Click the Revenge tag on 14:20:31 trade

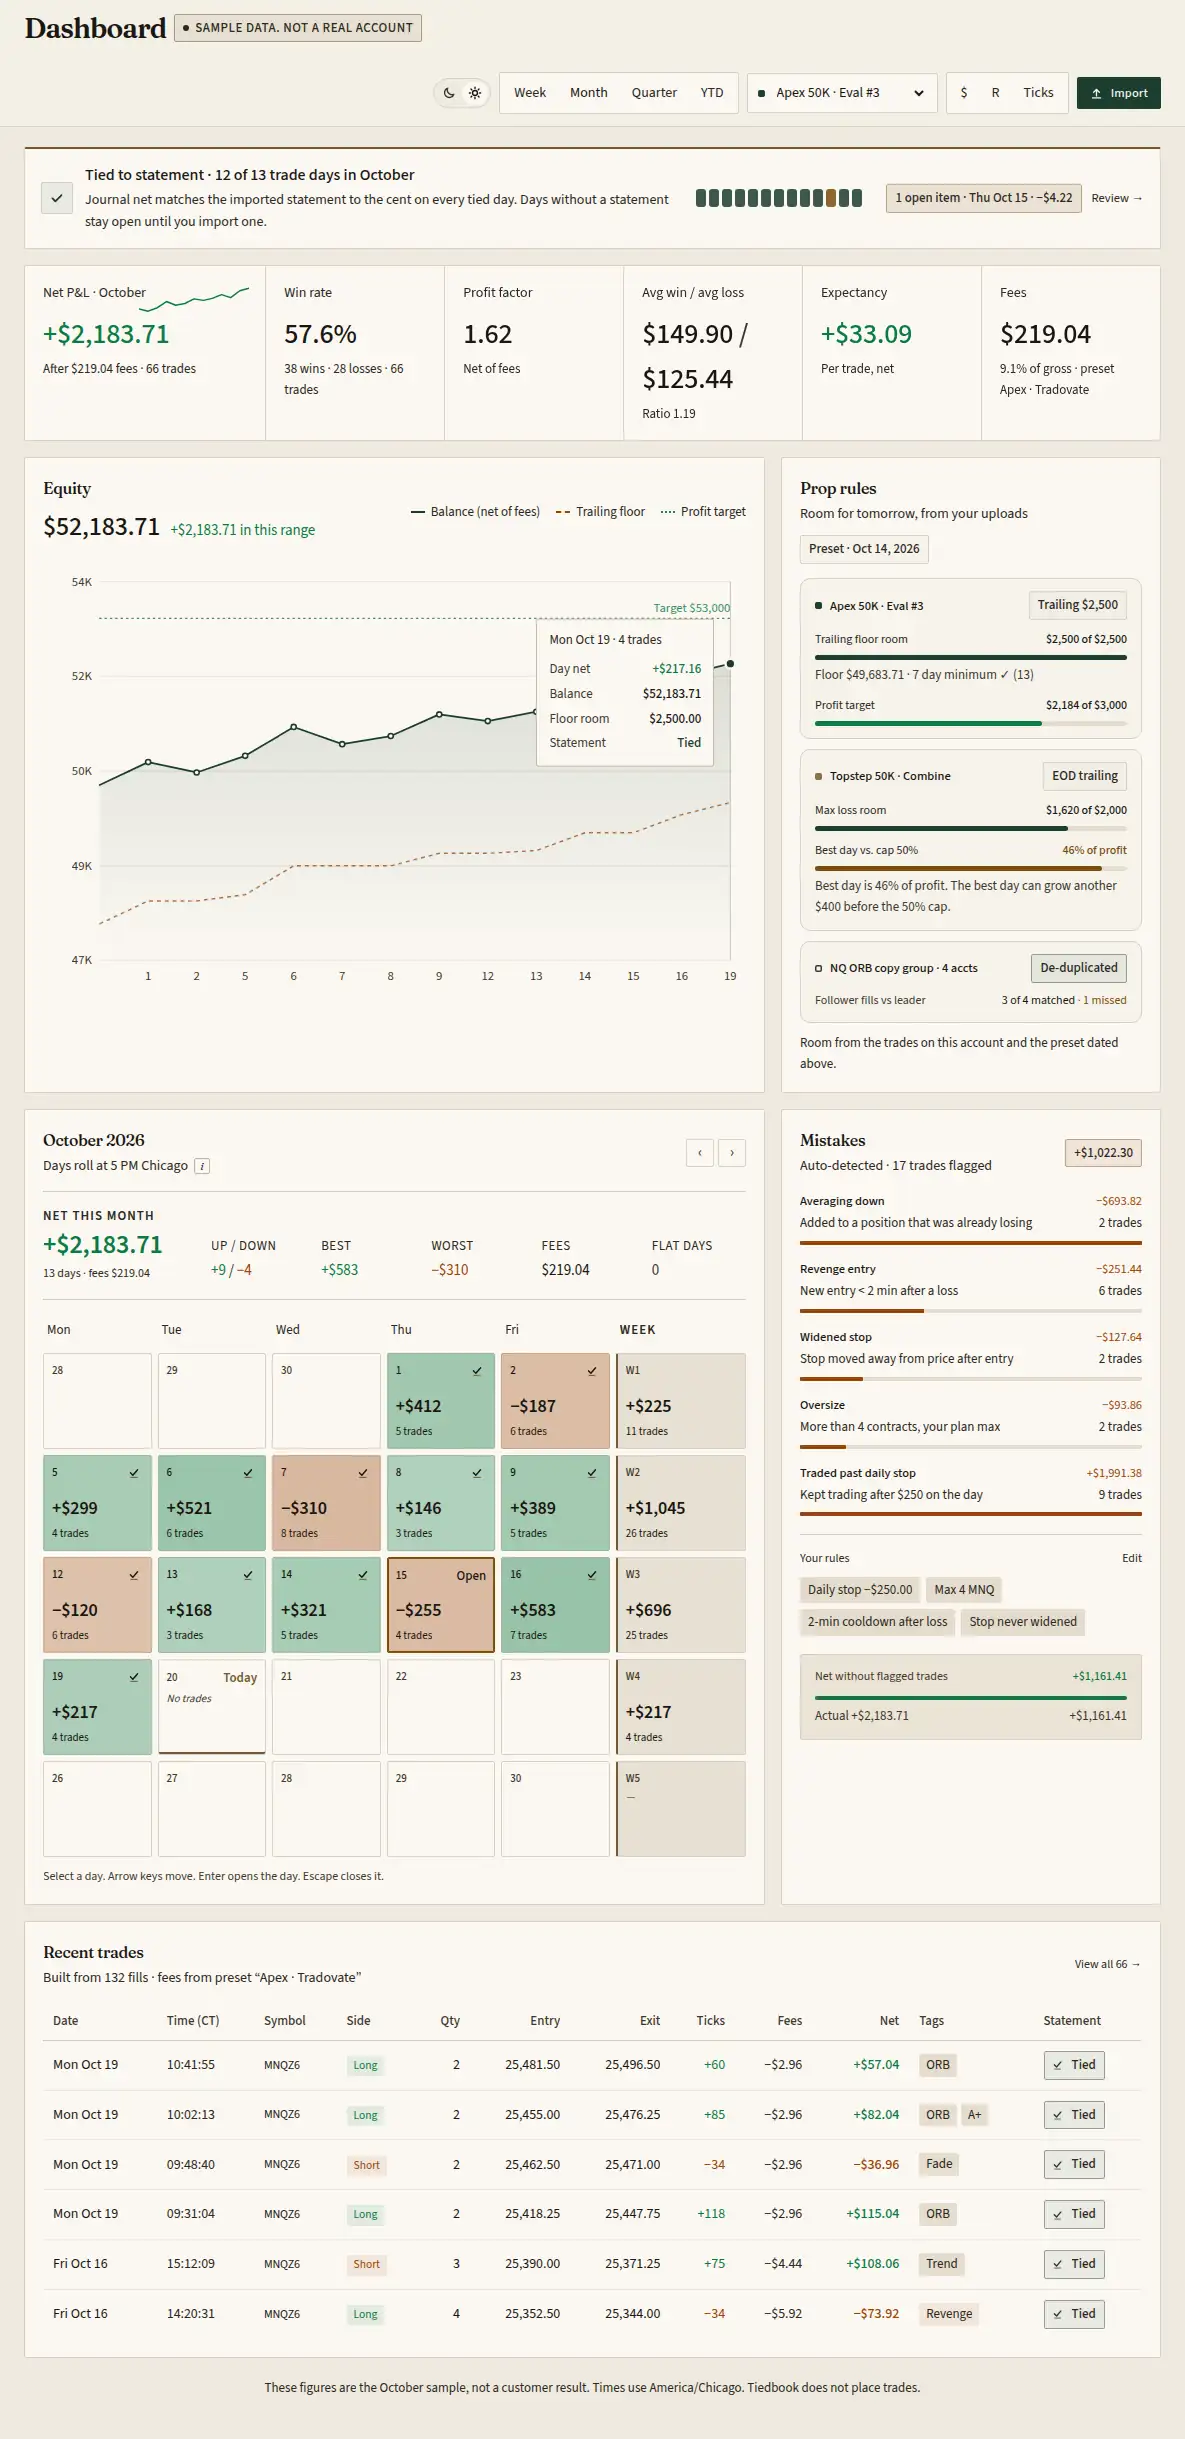coord(949,2314)
